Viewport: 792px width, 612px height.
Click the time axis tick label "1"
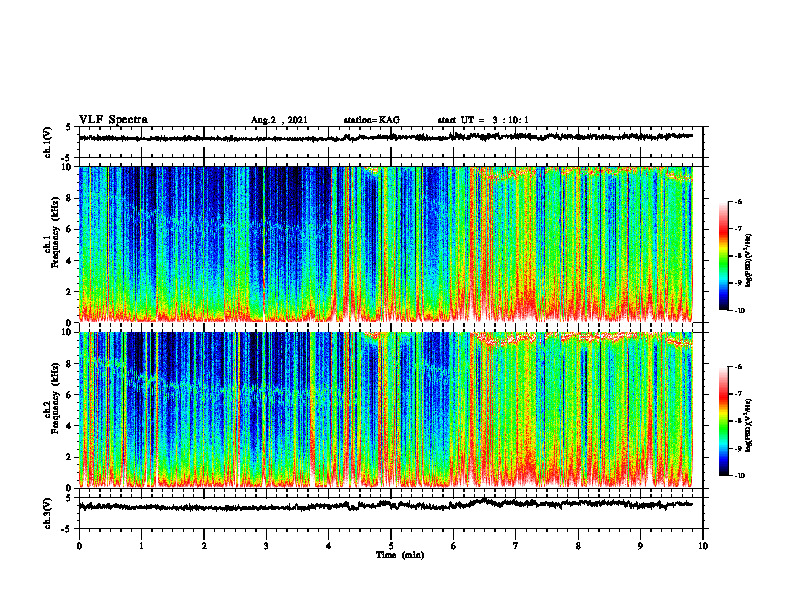coord(141,546)
